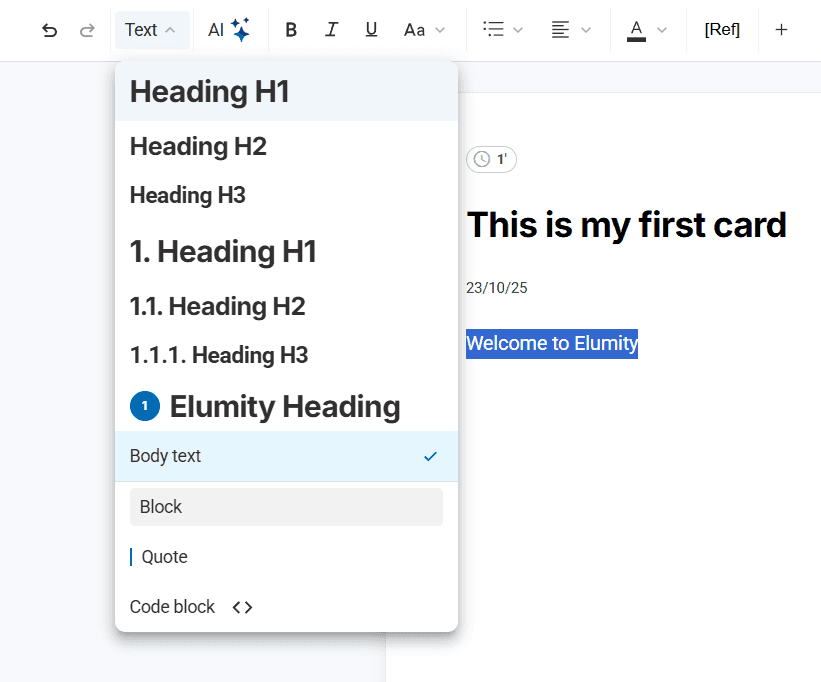This screenshot has width=821, height=682.
Task: Toggle italic formatting
Action: (x=331, y=30)
